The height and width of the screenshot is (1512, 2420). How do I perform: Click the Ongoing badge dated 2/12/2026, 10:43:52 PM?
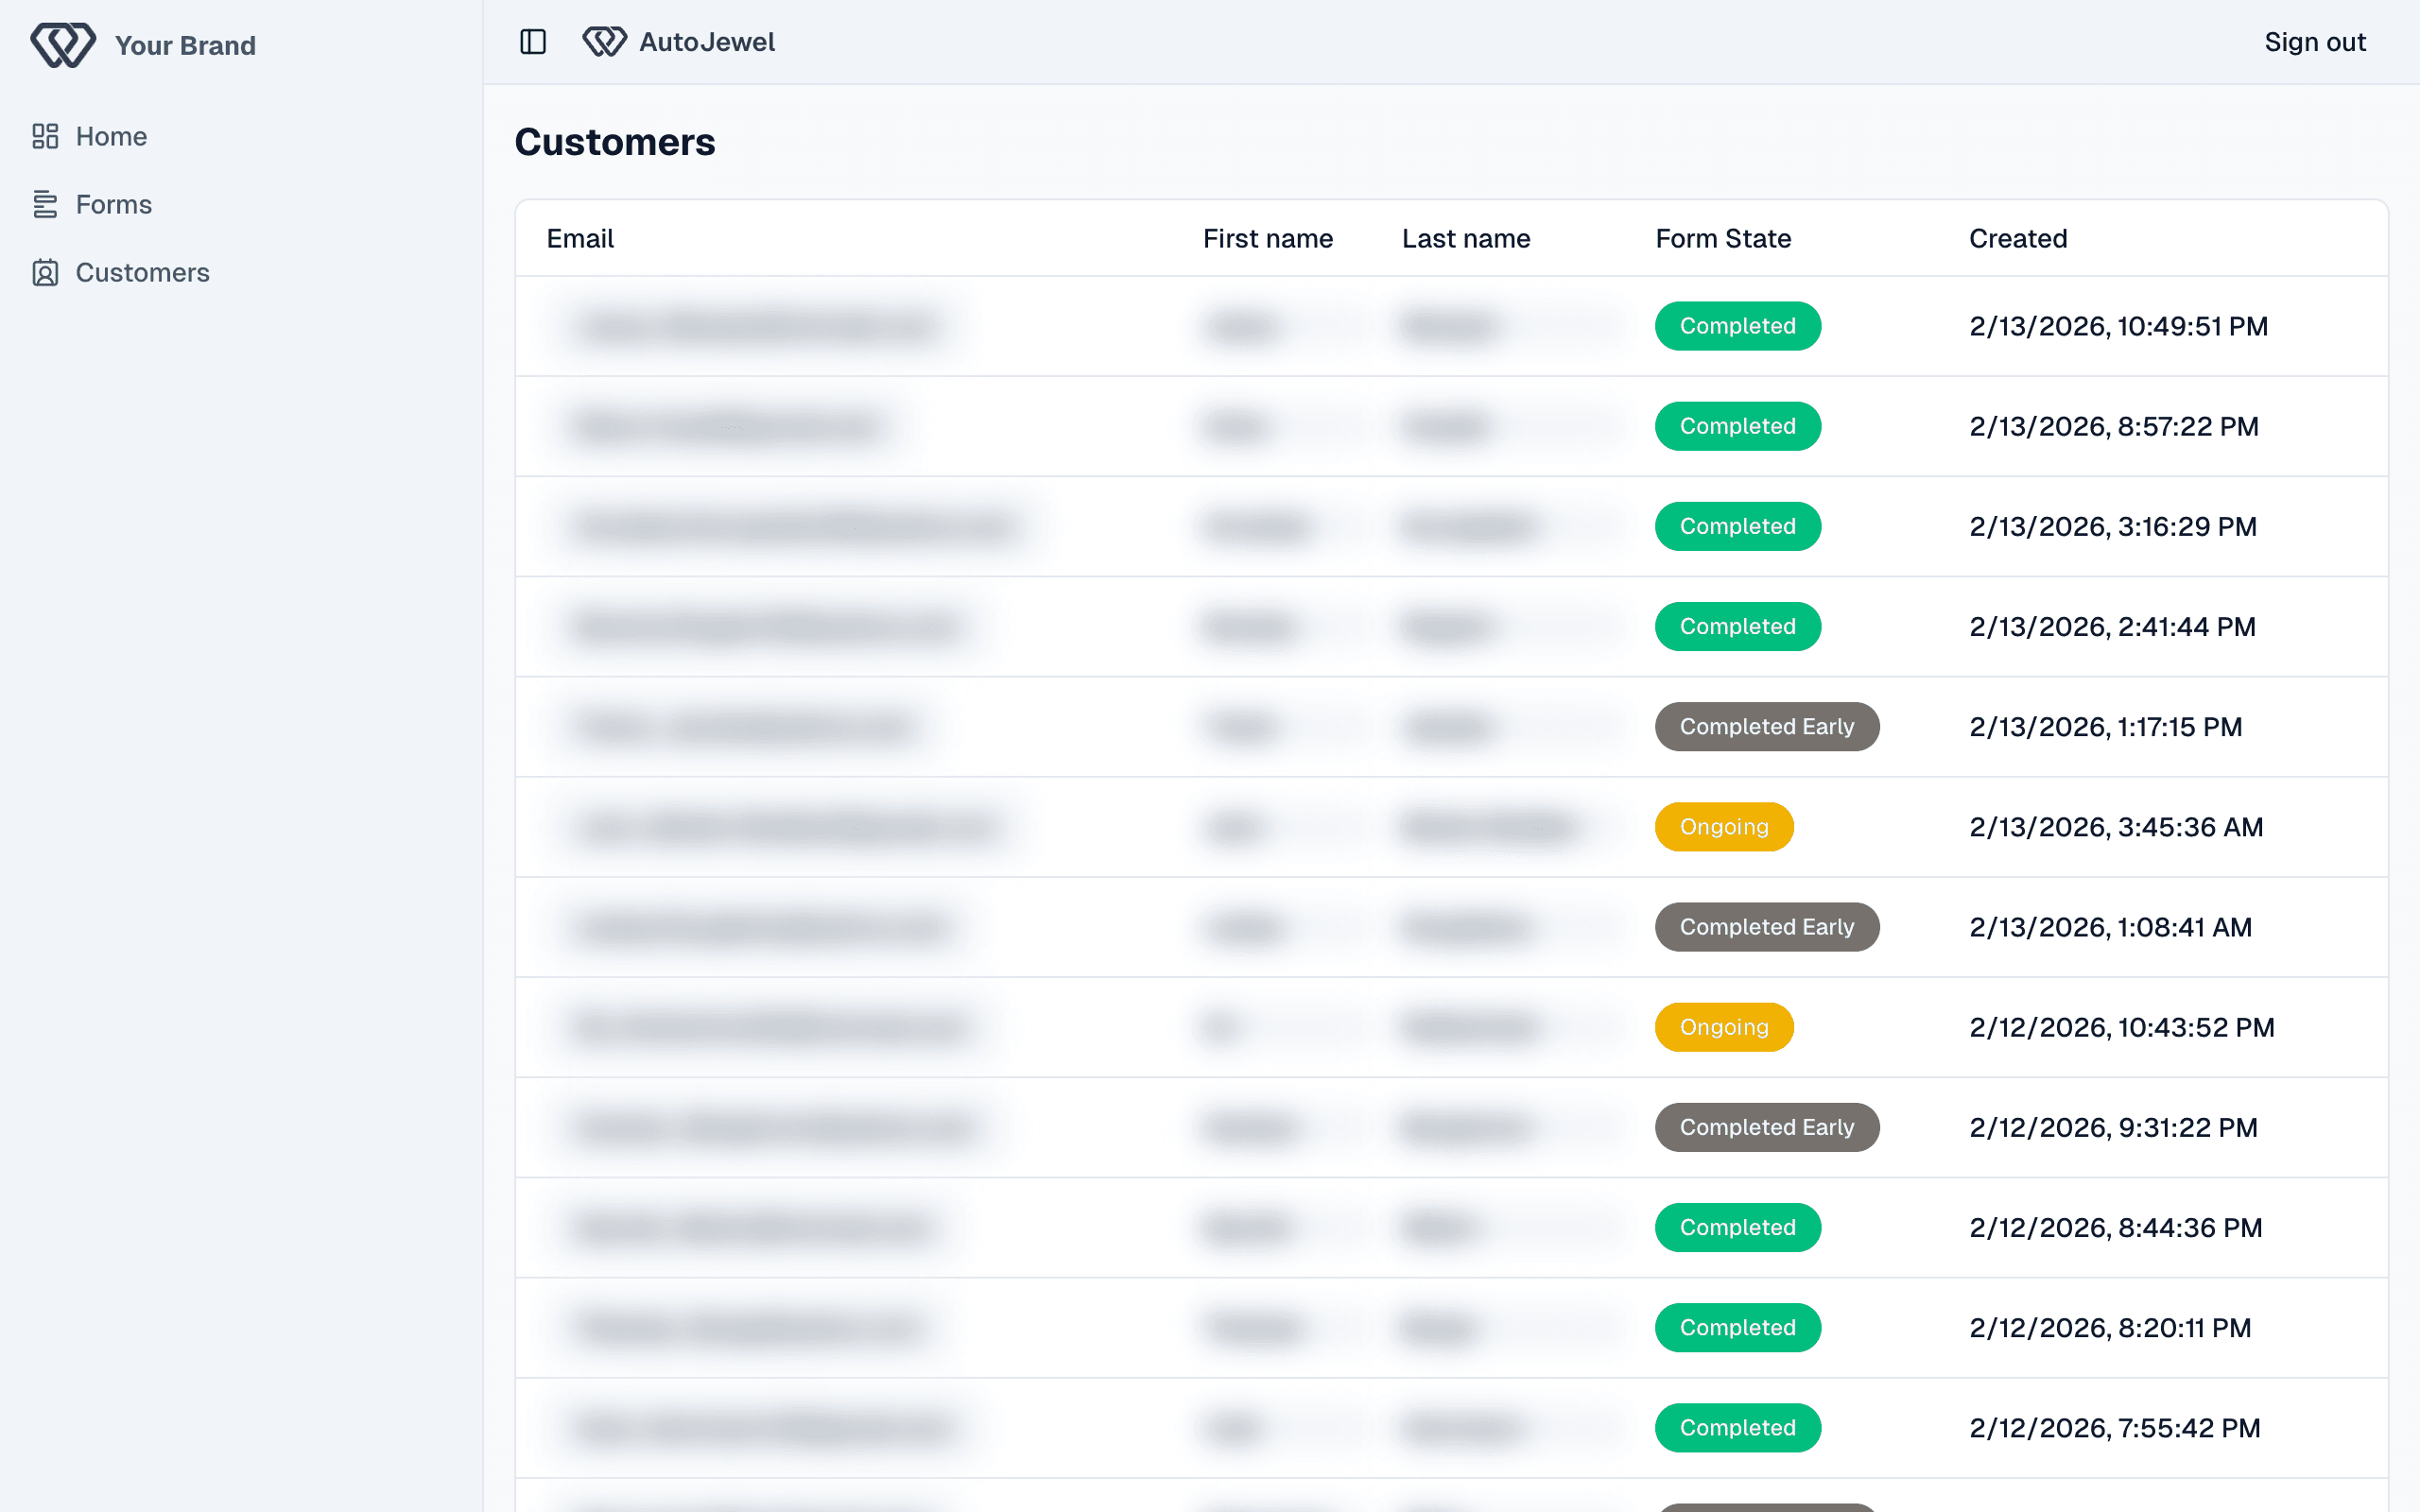pos(1723,1027)
